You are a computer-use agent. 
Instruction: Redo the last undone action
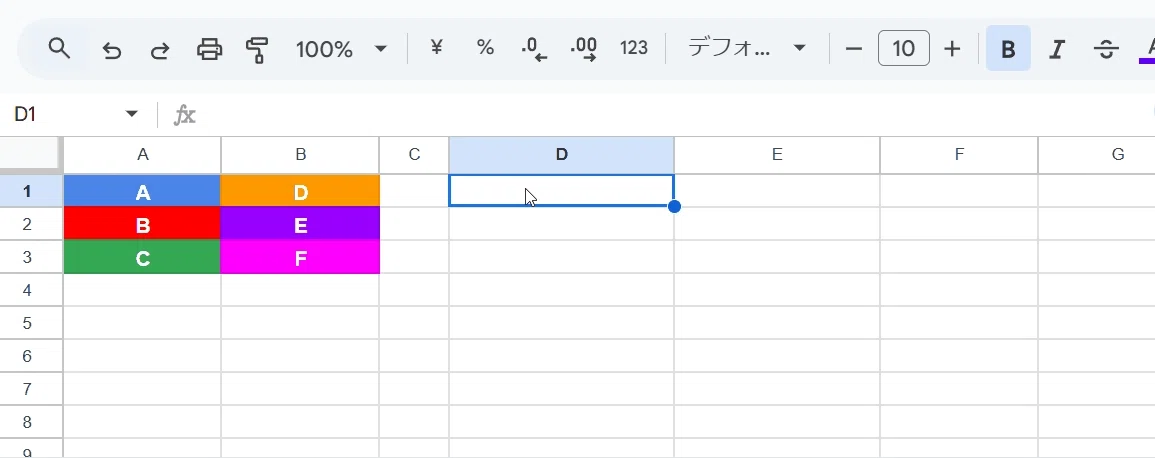coord(160,49)
